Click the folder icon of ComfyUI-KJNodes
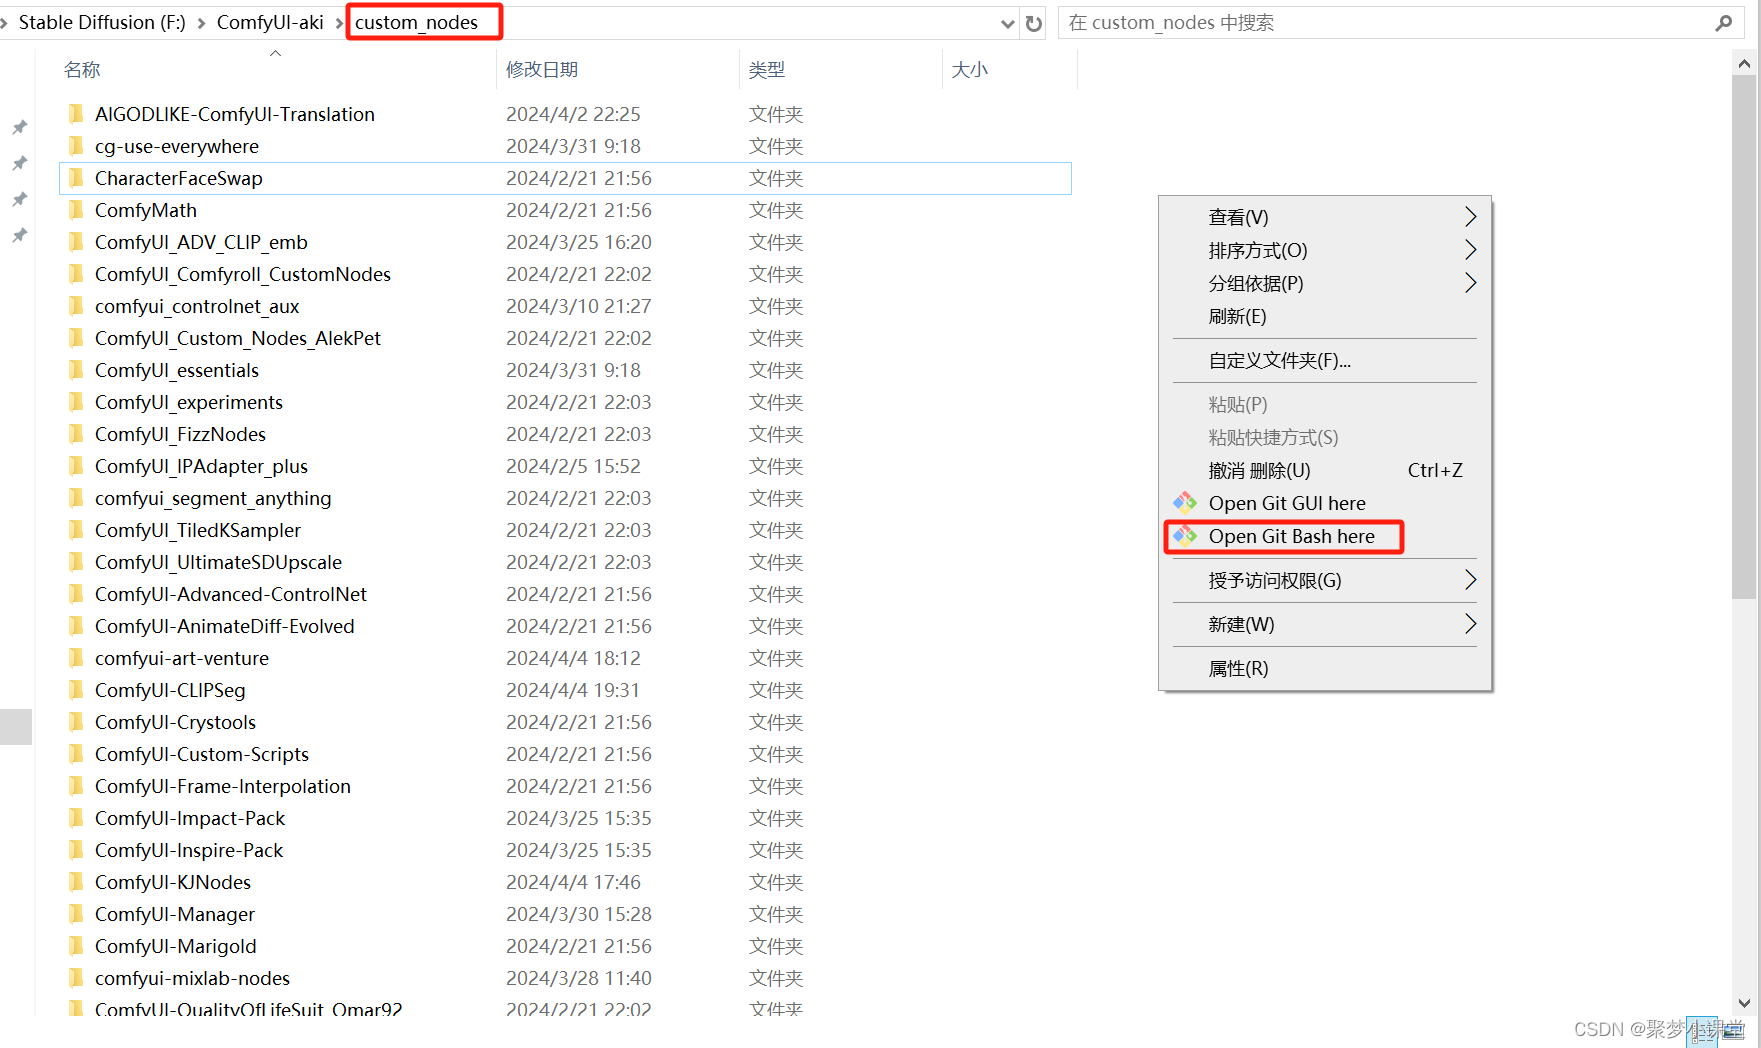Screen dimensions: 1761x1048 (76, 882)
